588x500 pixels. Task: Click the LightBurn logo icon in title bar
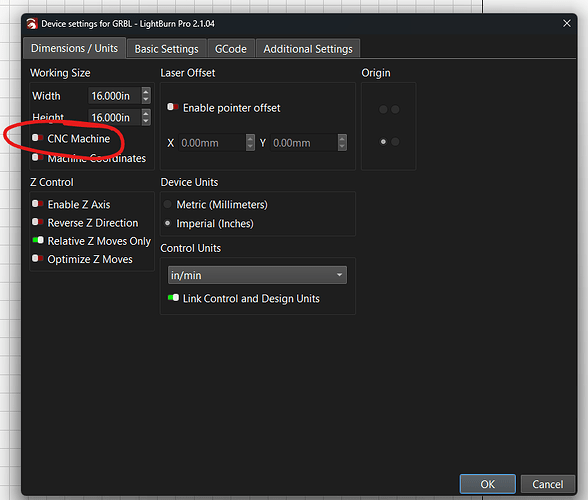pyautogui.click(x=32, y=24)
